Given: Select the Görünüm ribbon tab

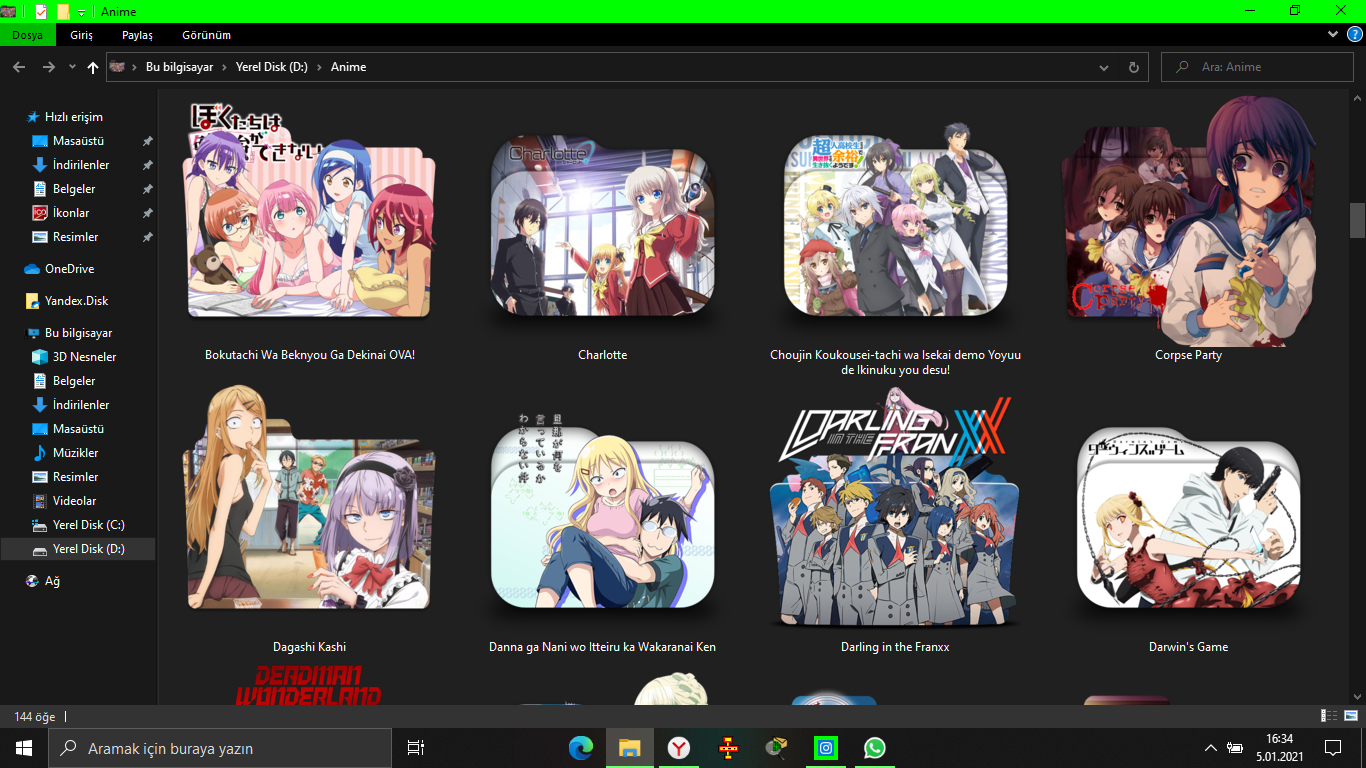Looking at the screenshot, I should coord(207,35).
